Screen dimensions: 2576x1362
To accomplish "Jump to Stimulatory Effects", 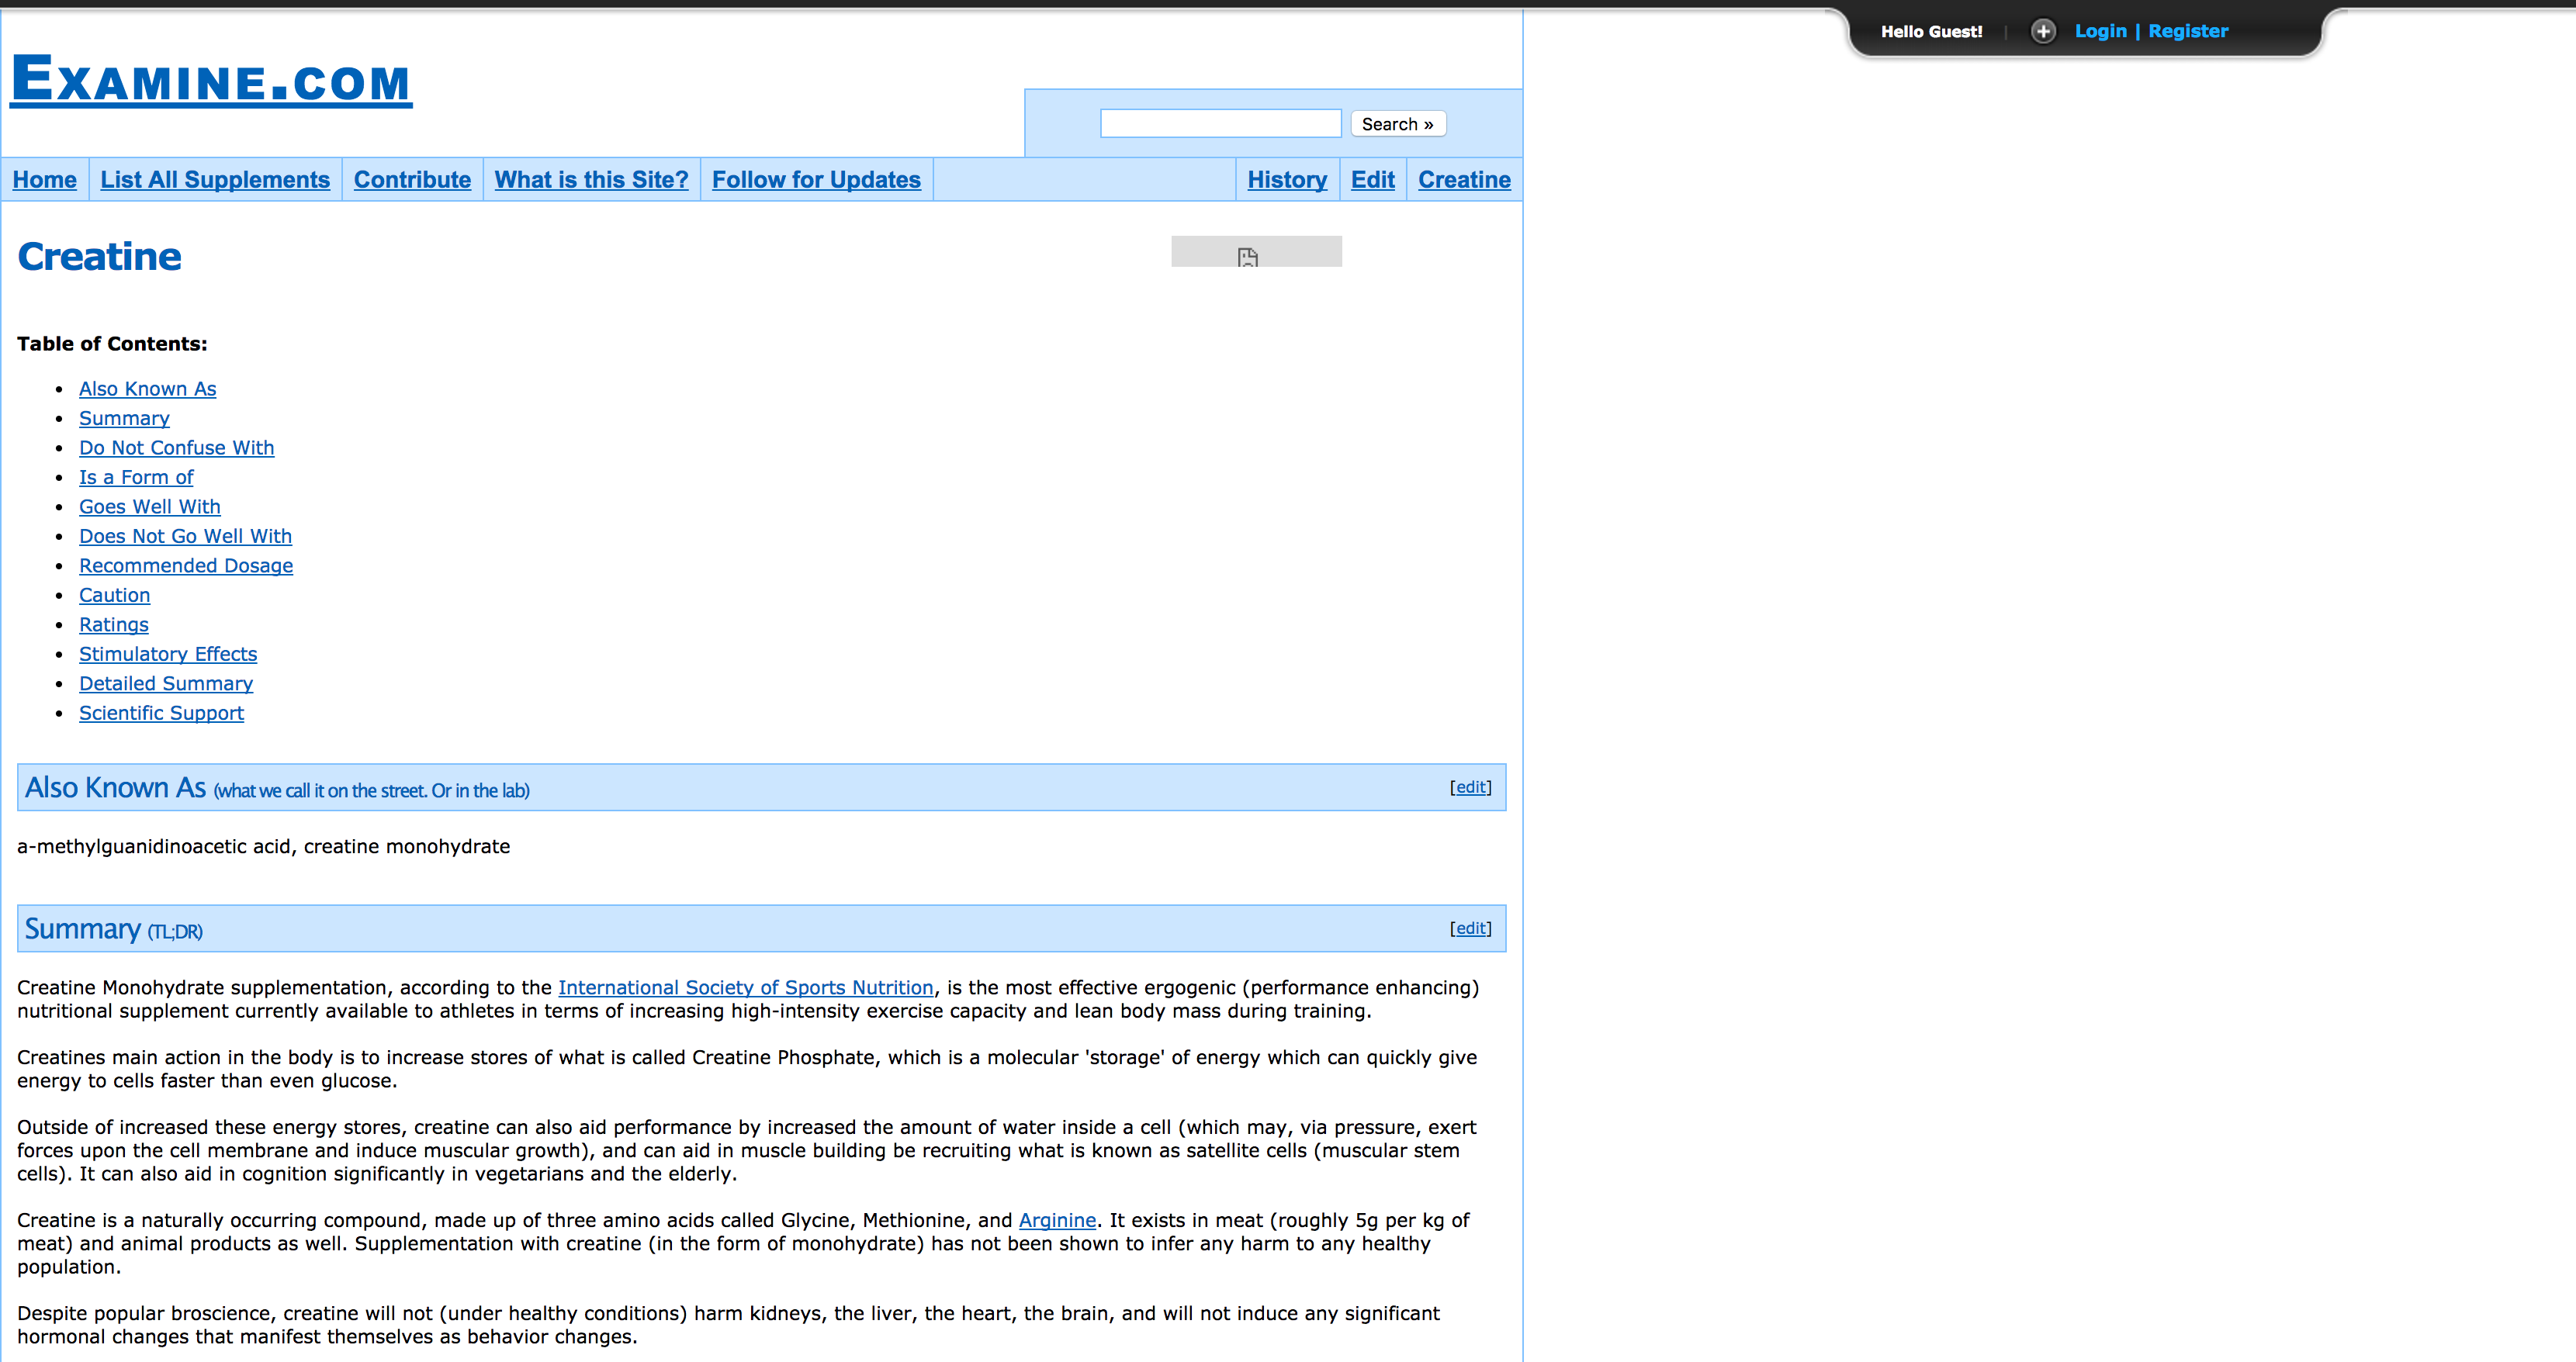I will pyautogui.click(x=168, y=655).
